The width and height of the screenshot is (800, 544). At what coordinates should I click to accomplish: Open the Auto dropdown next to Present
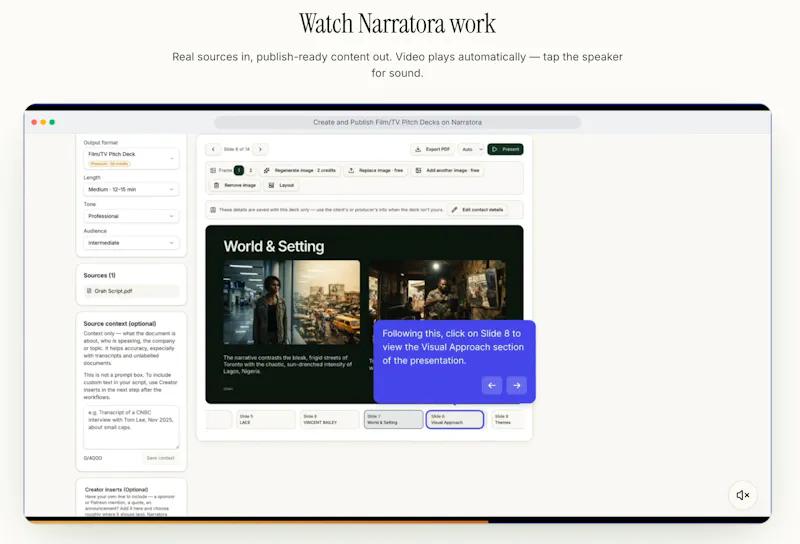(x=471, y=150)
